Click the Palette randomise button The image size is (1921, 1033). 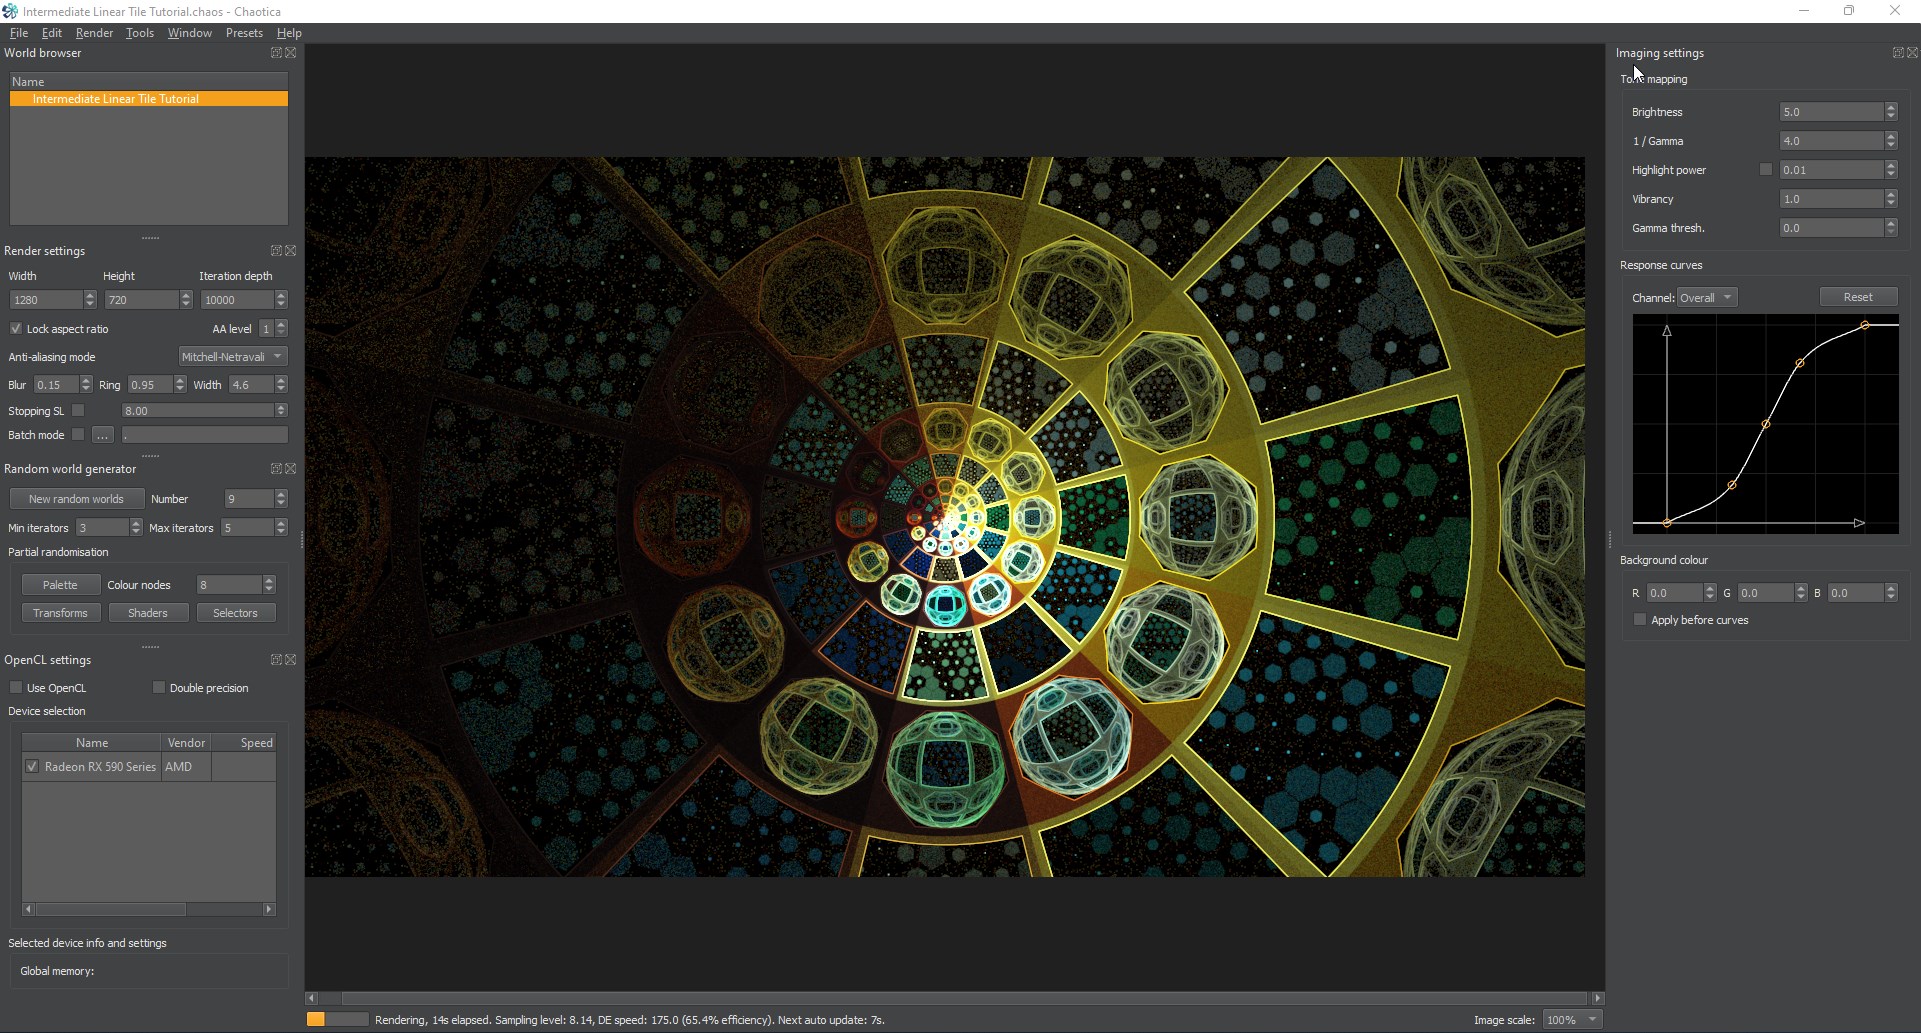[x=60, y=585]
